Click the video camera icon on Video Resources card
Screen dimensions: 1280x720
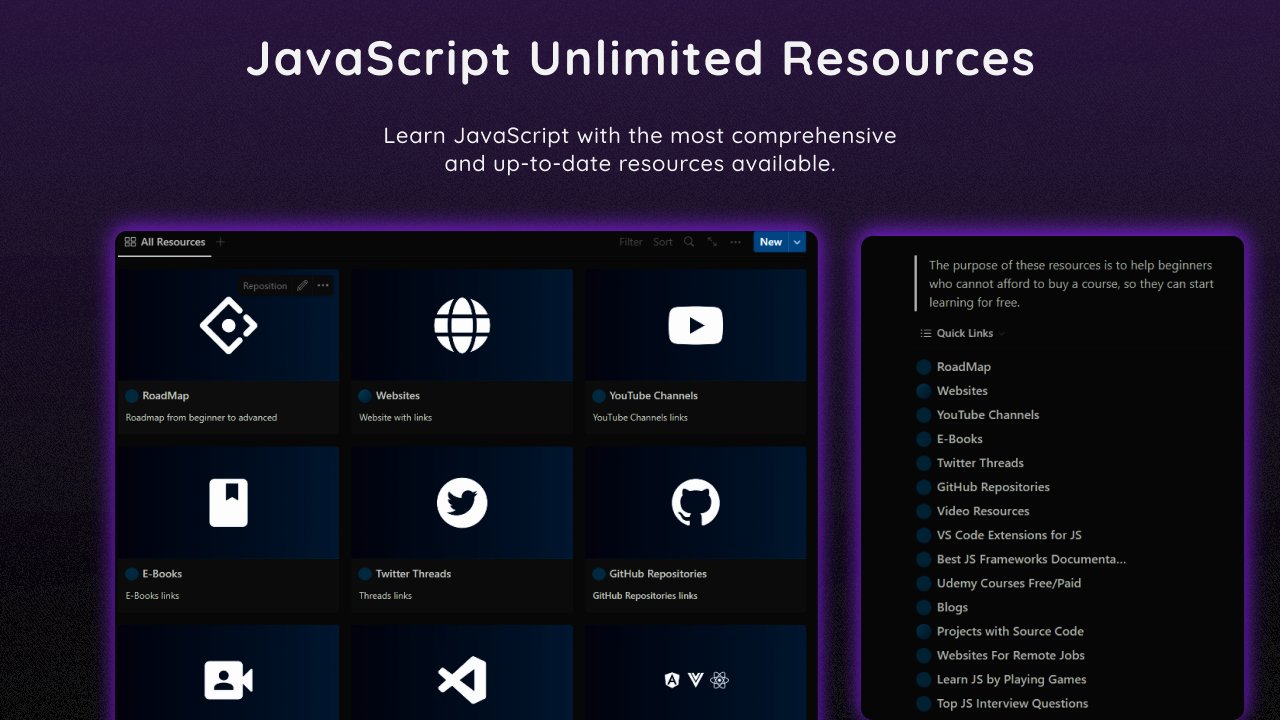point(228,680)
